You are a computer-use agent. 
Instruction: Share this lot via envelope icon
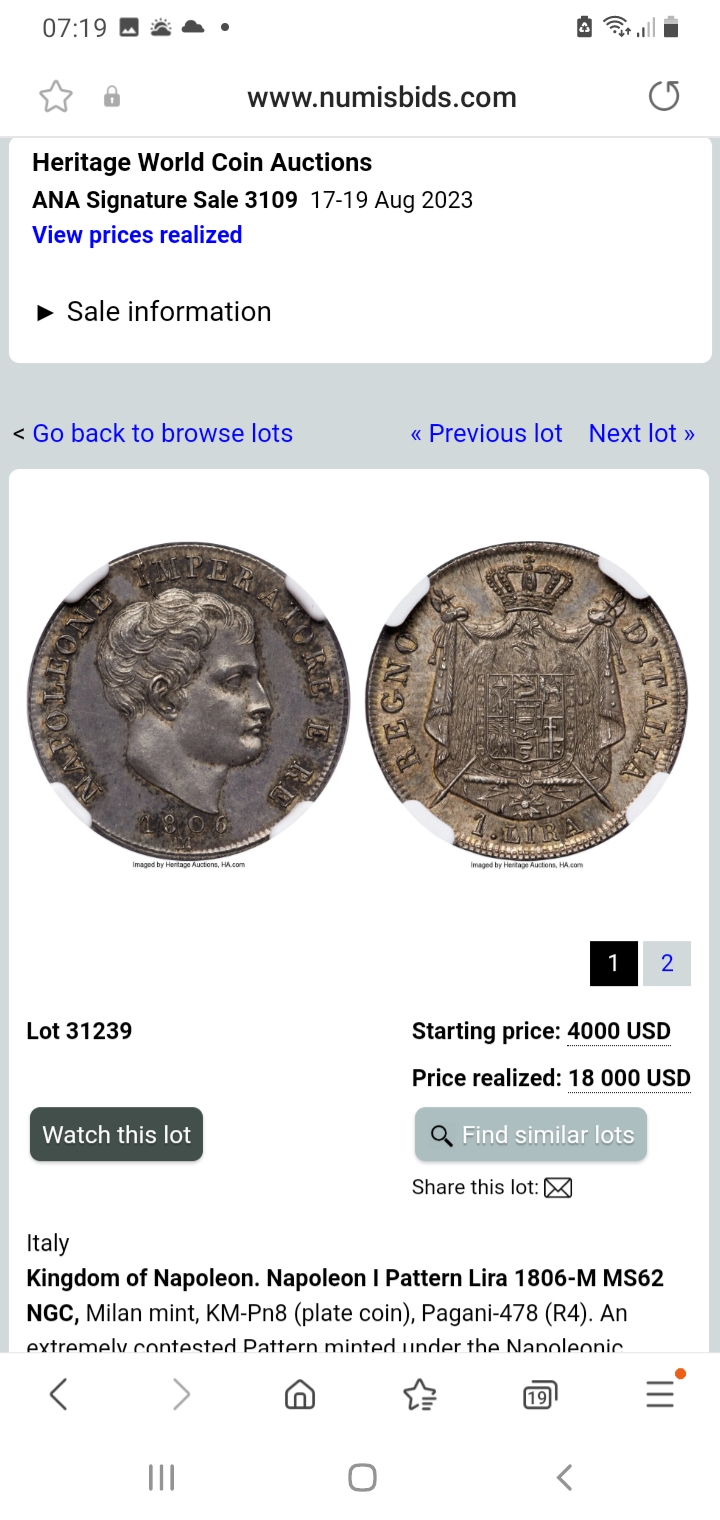(x=558, y=1188)
